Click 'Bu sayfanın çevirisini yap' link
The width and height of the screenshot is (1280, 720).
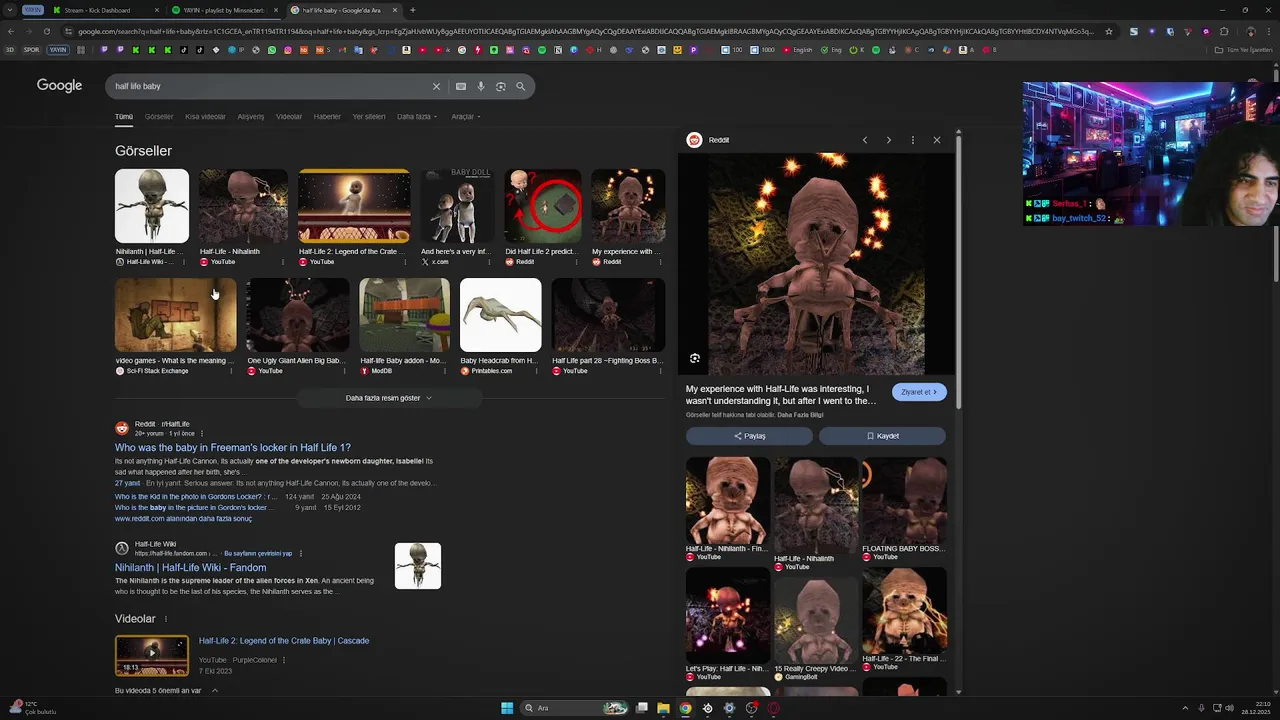(258, 553)
